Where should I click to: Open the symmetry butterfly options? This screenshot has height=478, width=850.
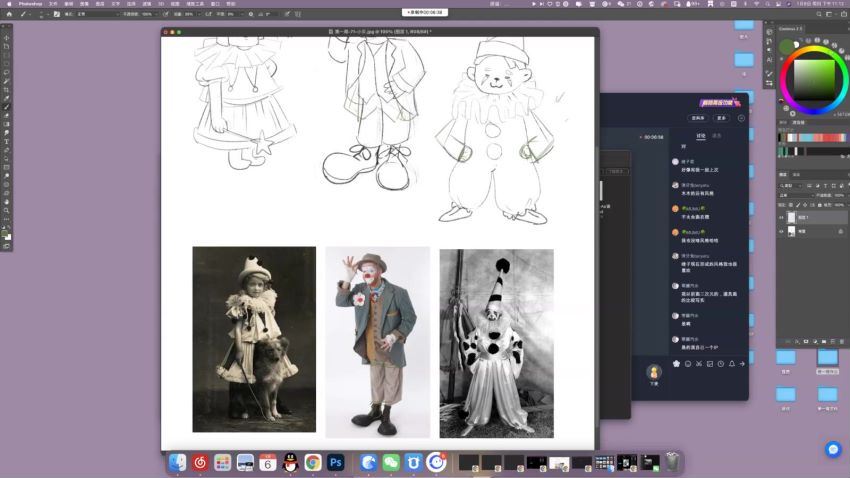coord(298,14)
